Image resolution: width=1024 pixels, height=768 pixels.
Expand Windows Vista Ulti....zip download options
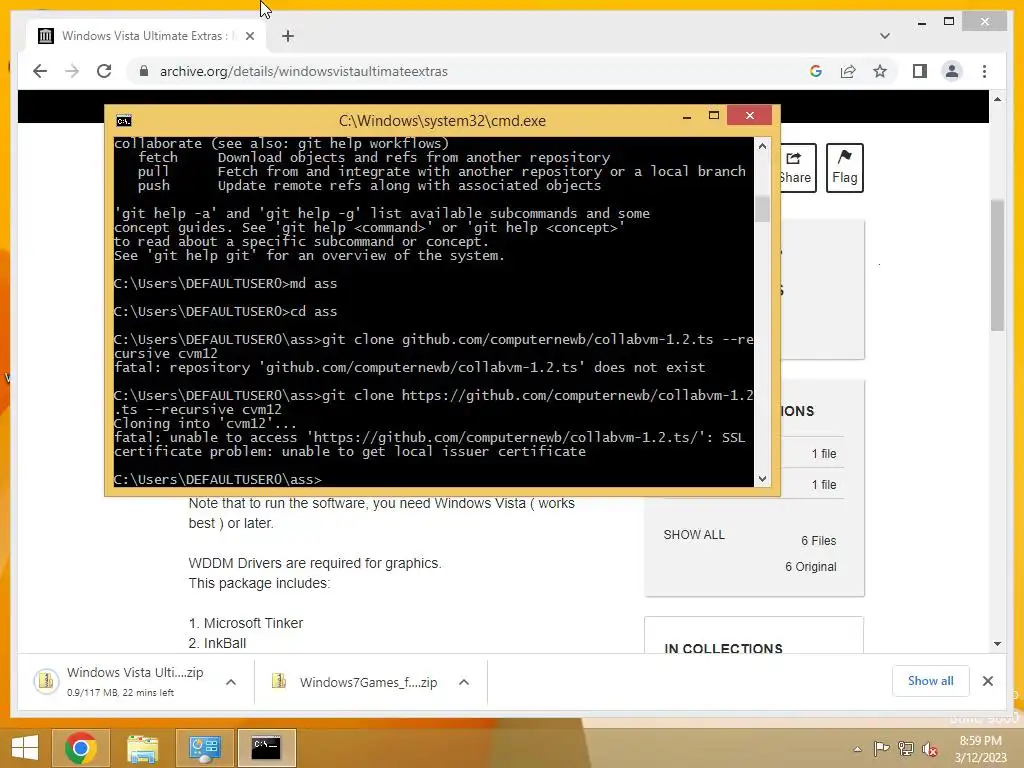coord(231,682)
